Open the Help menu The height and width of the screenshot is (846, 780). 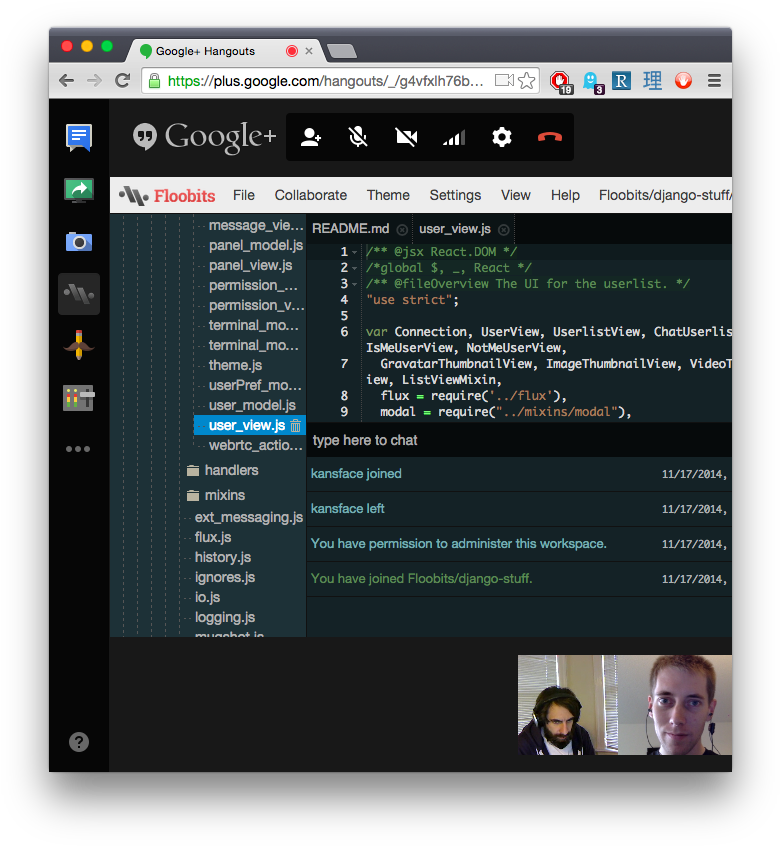click(565, 195)
